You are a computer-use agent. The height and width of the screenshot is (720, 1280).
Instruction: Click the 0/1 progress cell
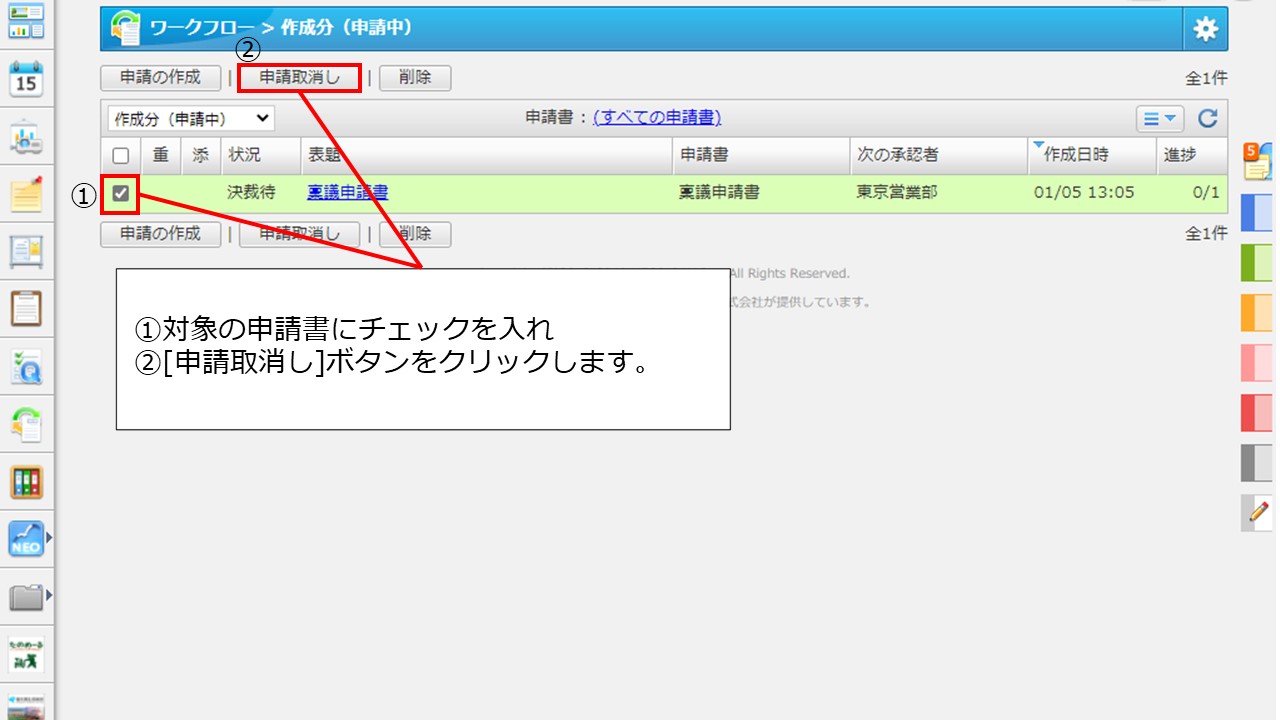(x=1206, y=193)
